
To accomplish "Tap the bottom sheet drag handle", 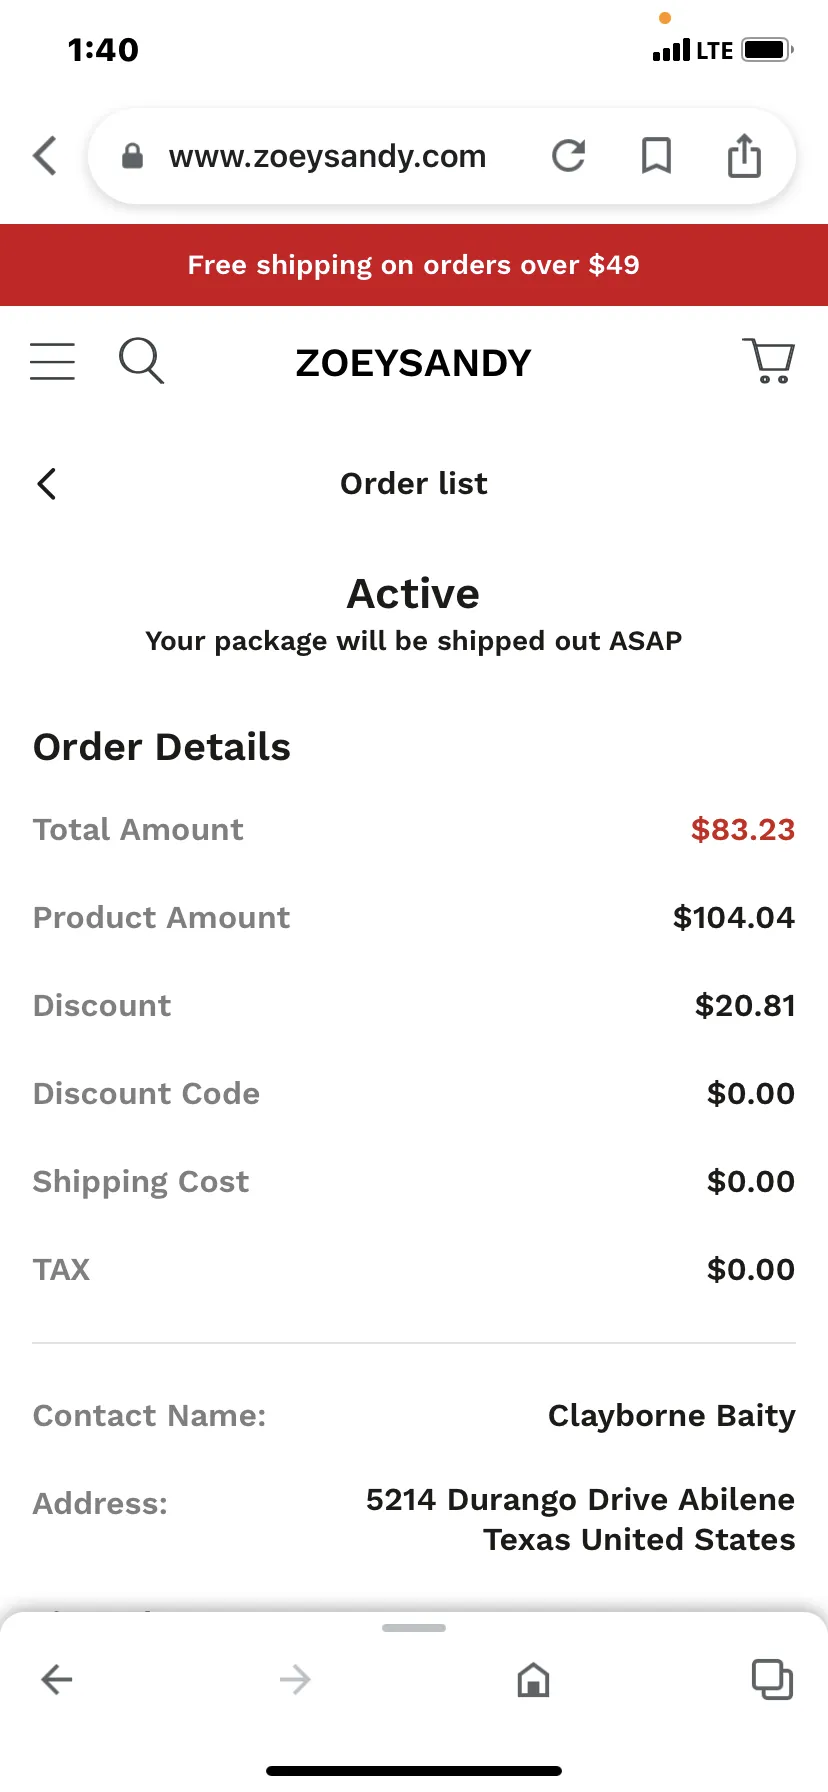I will tap(414, 1628).
